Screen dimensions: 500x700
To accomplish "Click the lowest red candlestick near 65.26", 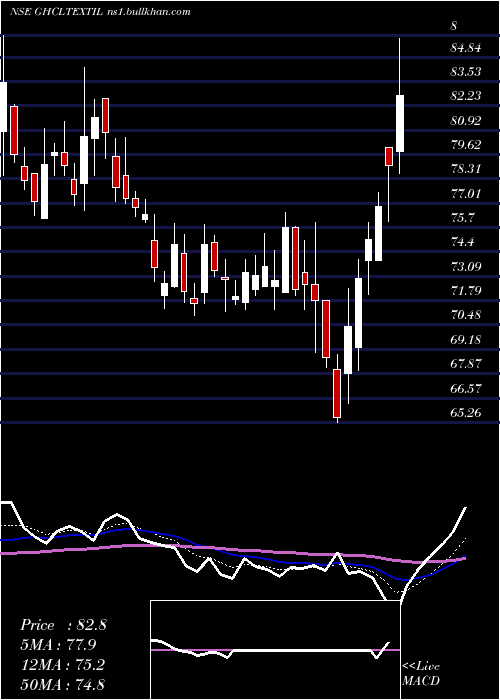I will tap(337, 393).
